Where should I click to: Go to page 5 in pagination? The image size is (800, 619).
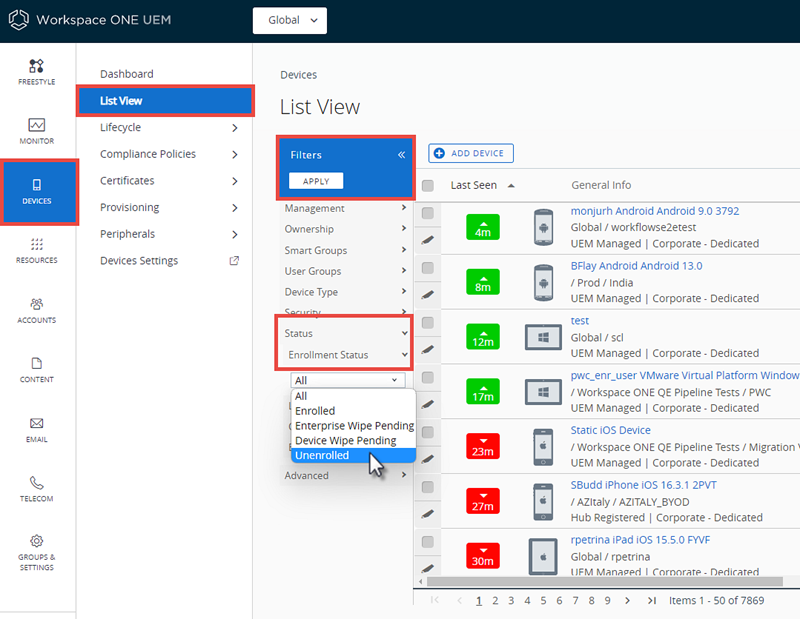coord(543,601)
